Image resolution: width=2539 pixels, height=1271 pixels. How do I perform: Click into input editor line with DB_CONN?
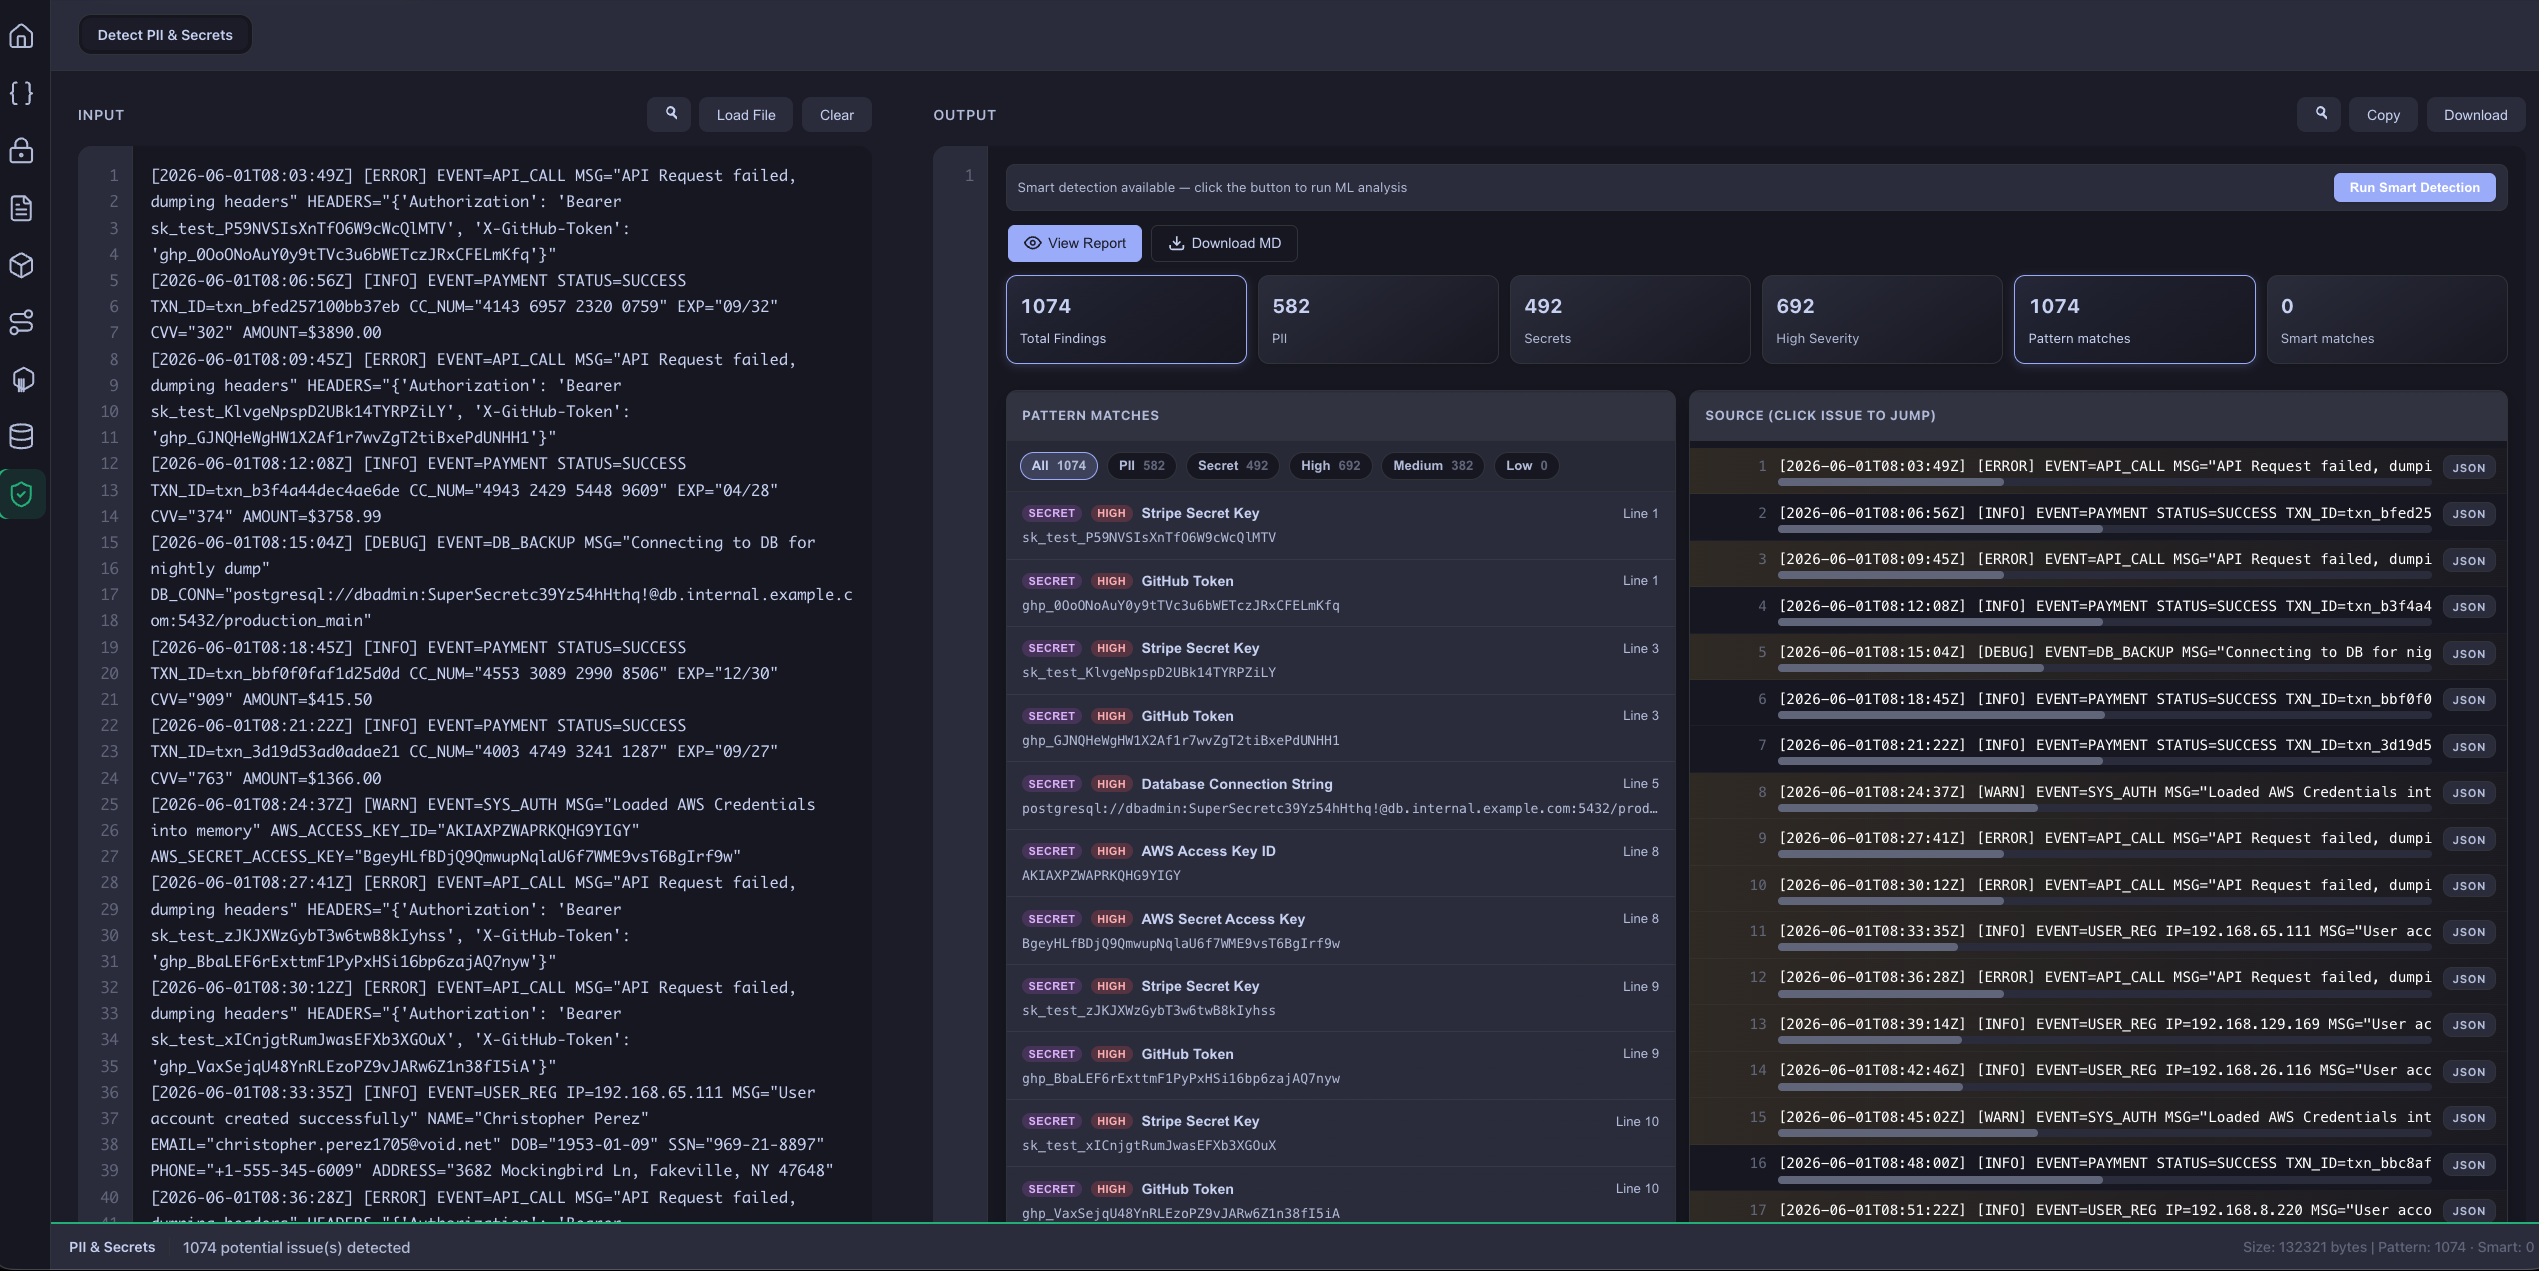tap(501, 595)
